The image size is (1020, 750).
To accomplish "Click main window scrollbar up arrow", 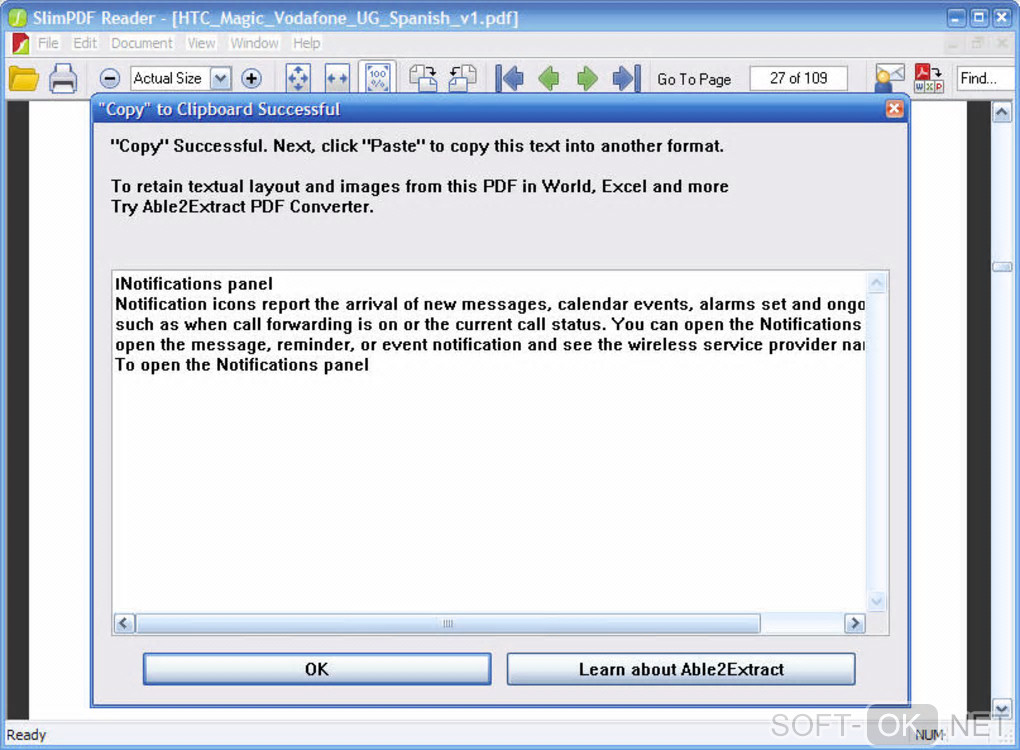I will click(x=1002, y=113).
